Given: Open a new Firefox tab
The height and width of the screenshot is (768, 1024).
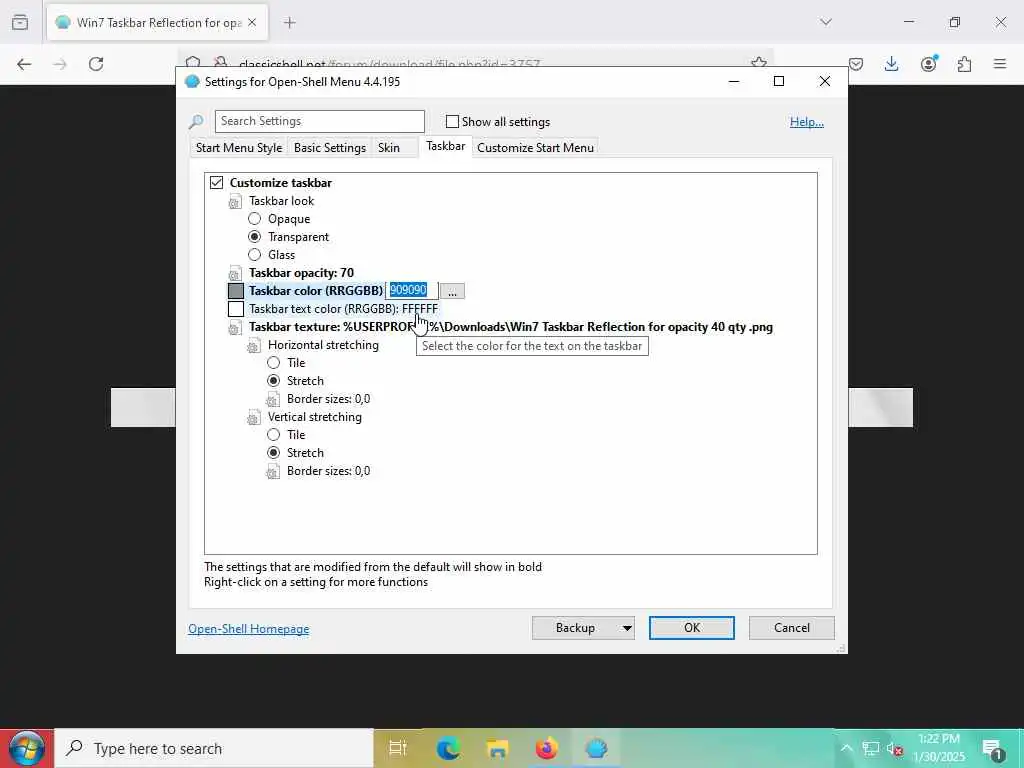Looking at the screenshot, I should 290,23.
